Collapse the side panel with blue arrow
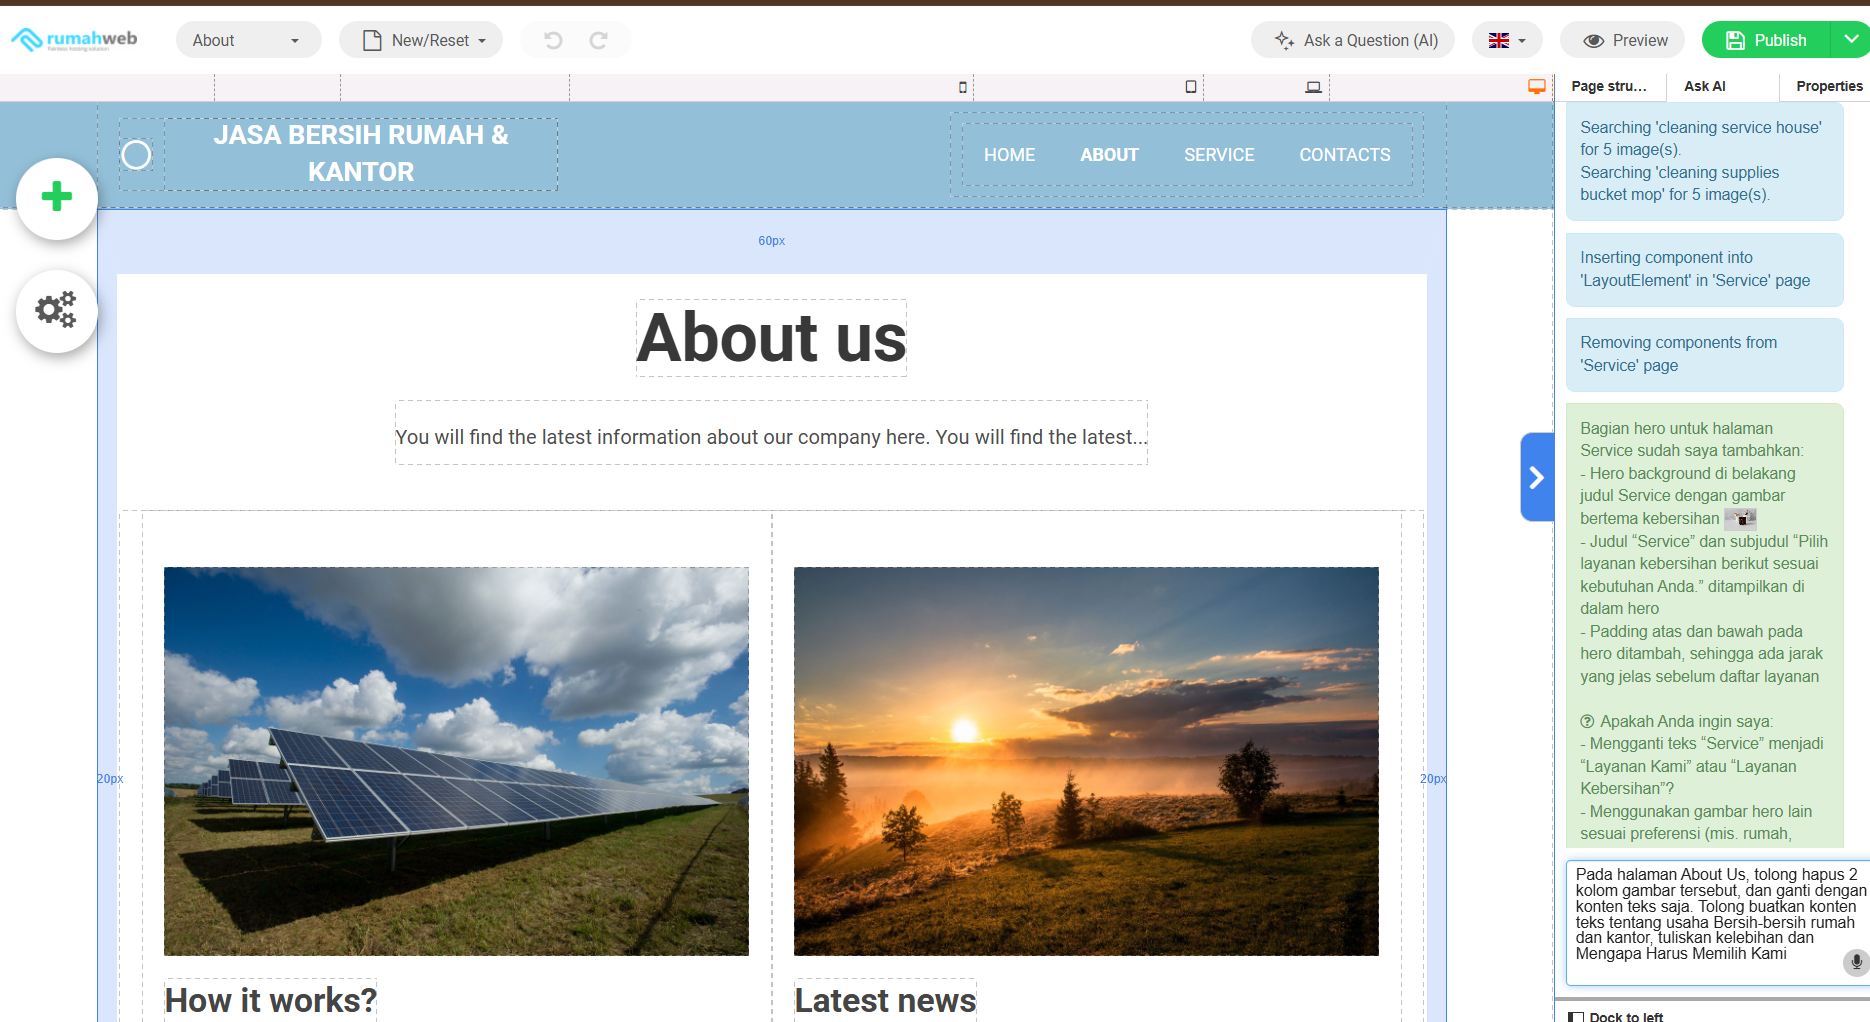The width and height of the screenshot is (1870, 1022). point(1536,477)
